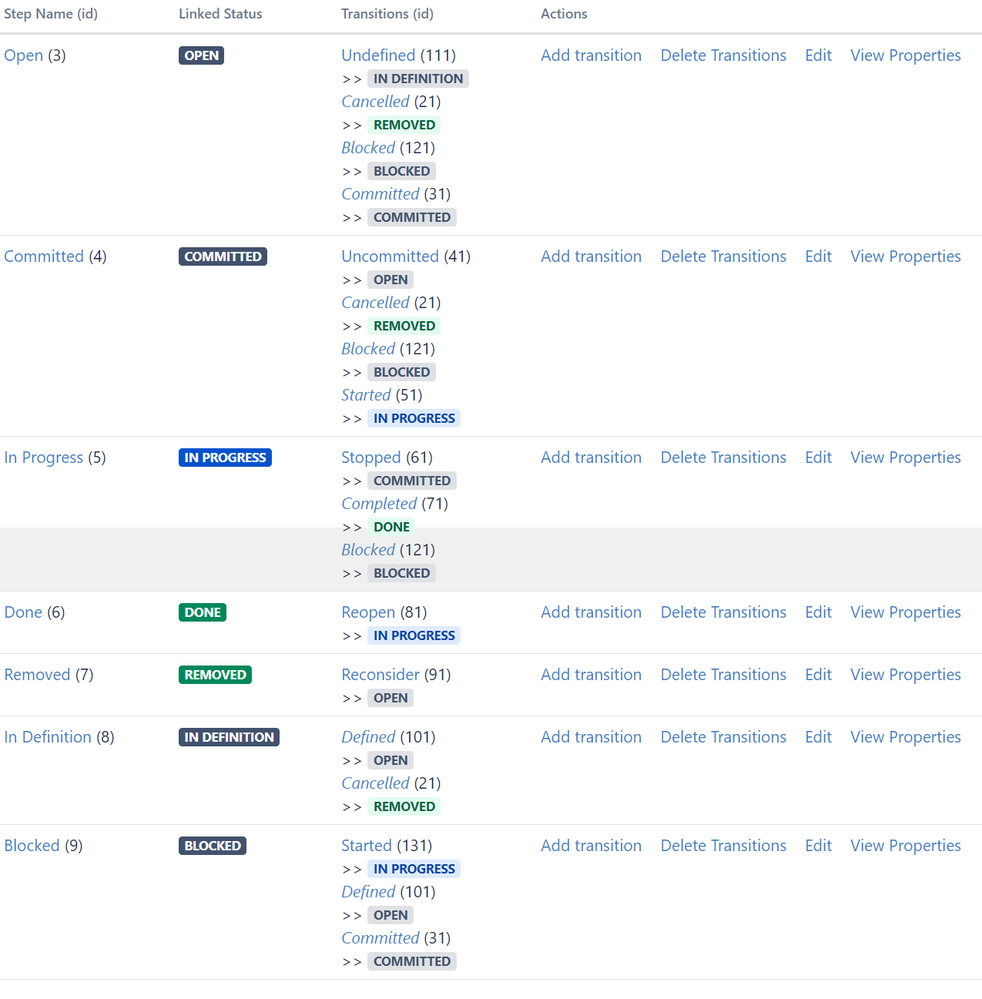Click the REMOVED status lozenge beside Removed
982x999 pixels.
tap(215, 674)
